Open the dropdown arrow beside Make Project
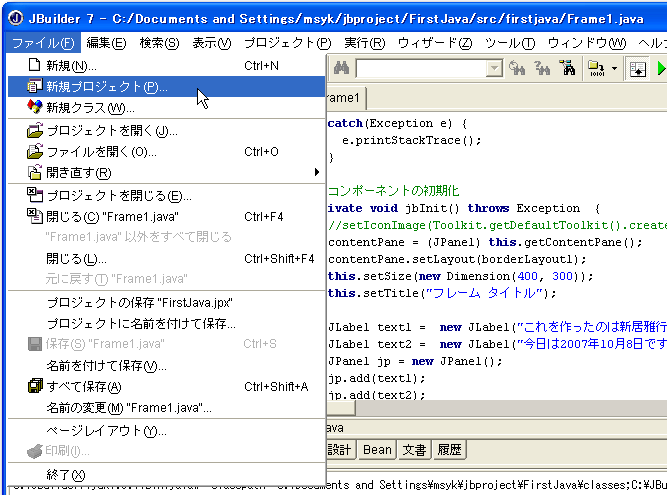The width and height of the screenshot is (667, 495). click(612, 68)
